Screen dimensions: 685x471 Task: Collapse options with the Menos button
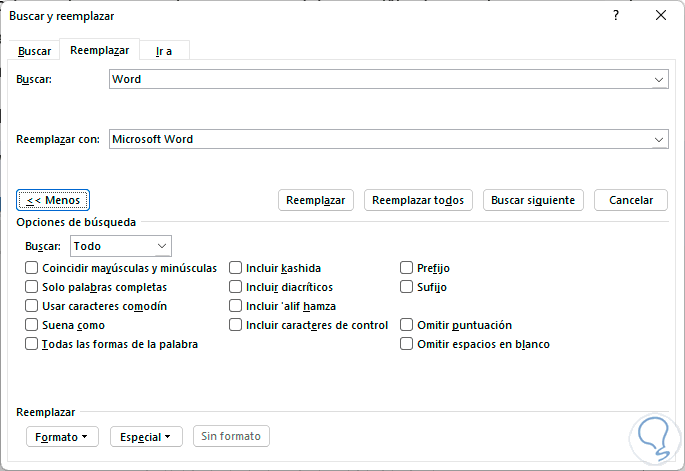(54, 200)
